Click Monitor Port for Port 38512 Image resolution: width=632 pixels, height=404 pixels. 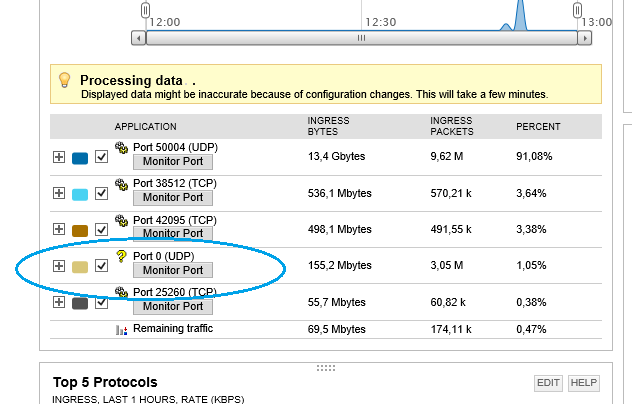pyautogui.click(x=173, y=198)
